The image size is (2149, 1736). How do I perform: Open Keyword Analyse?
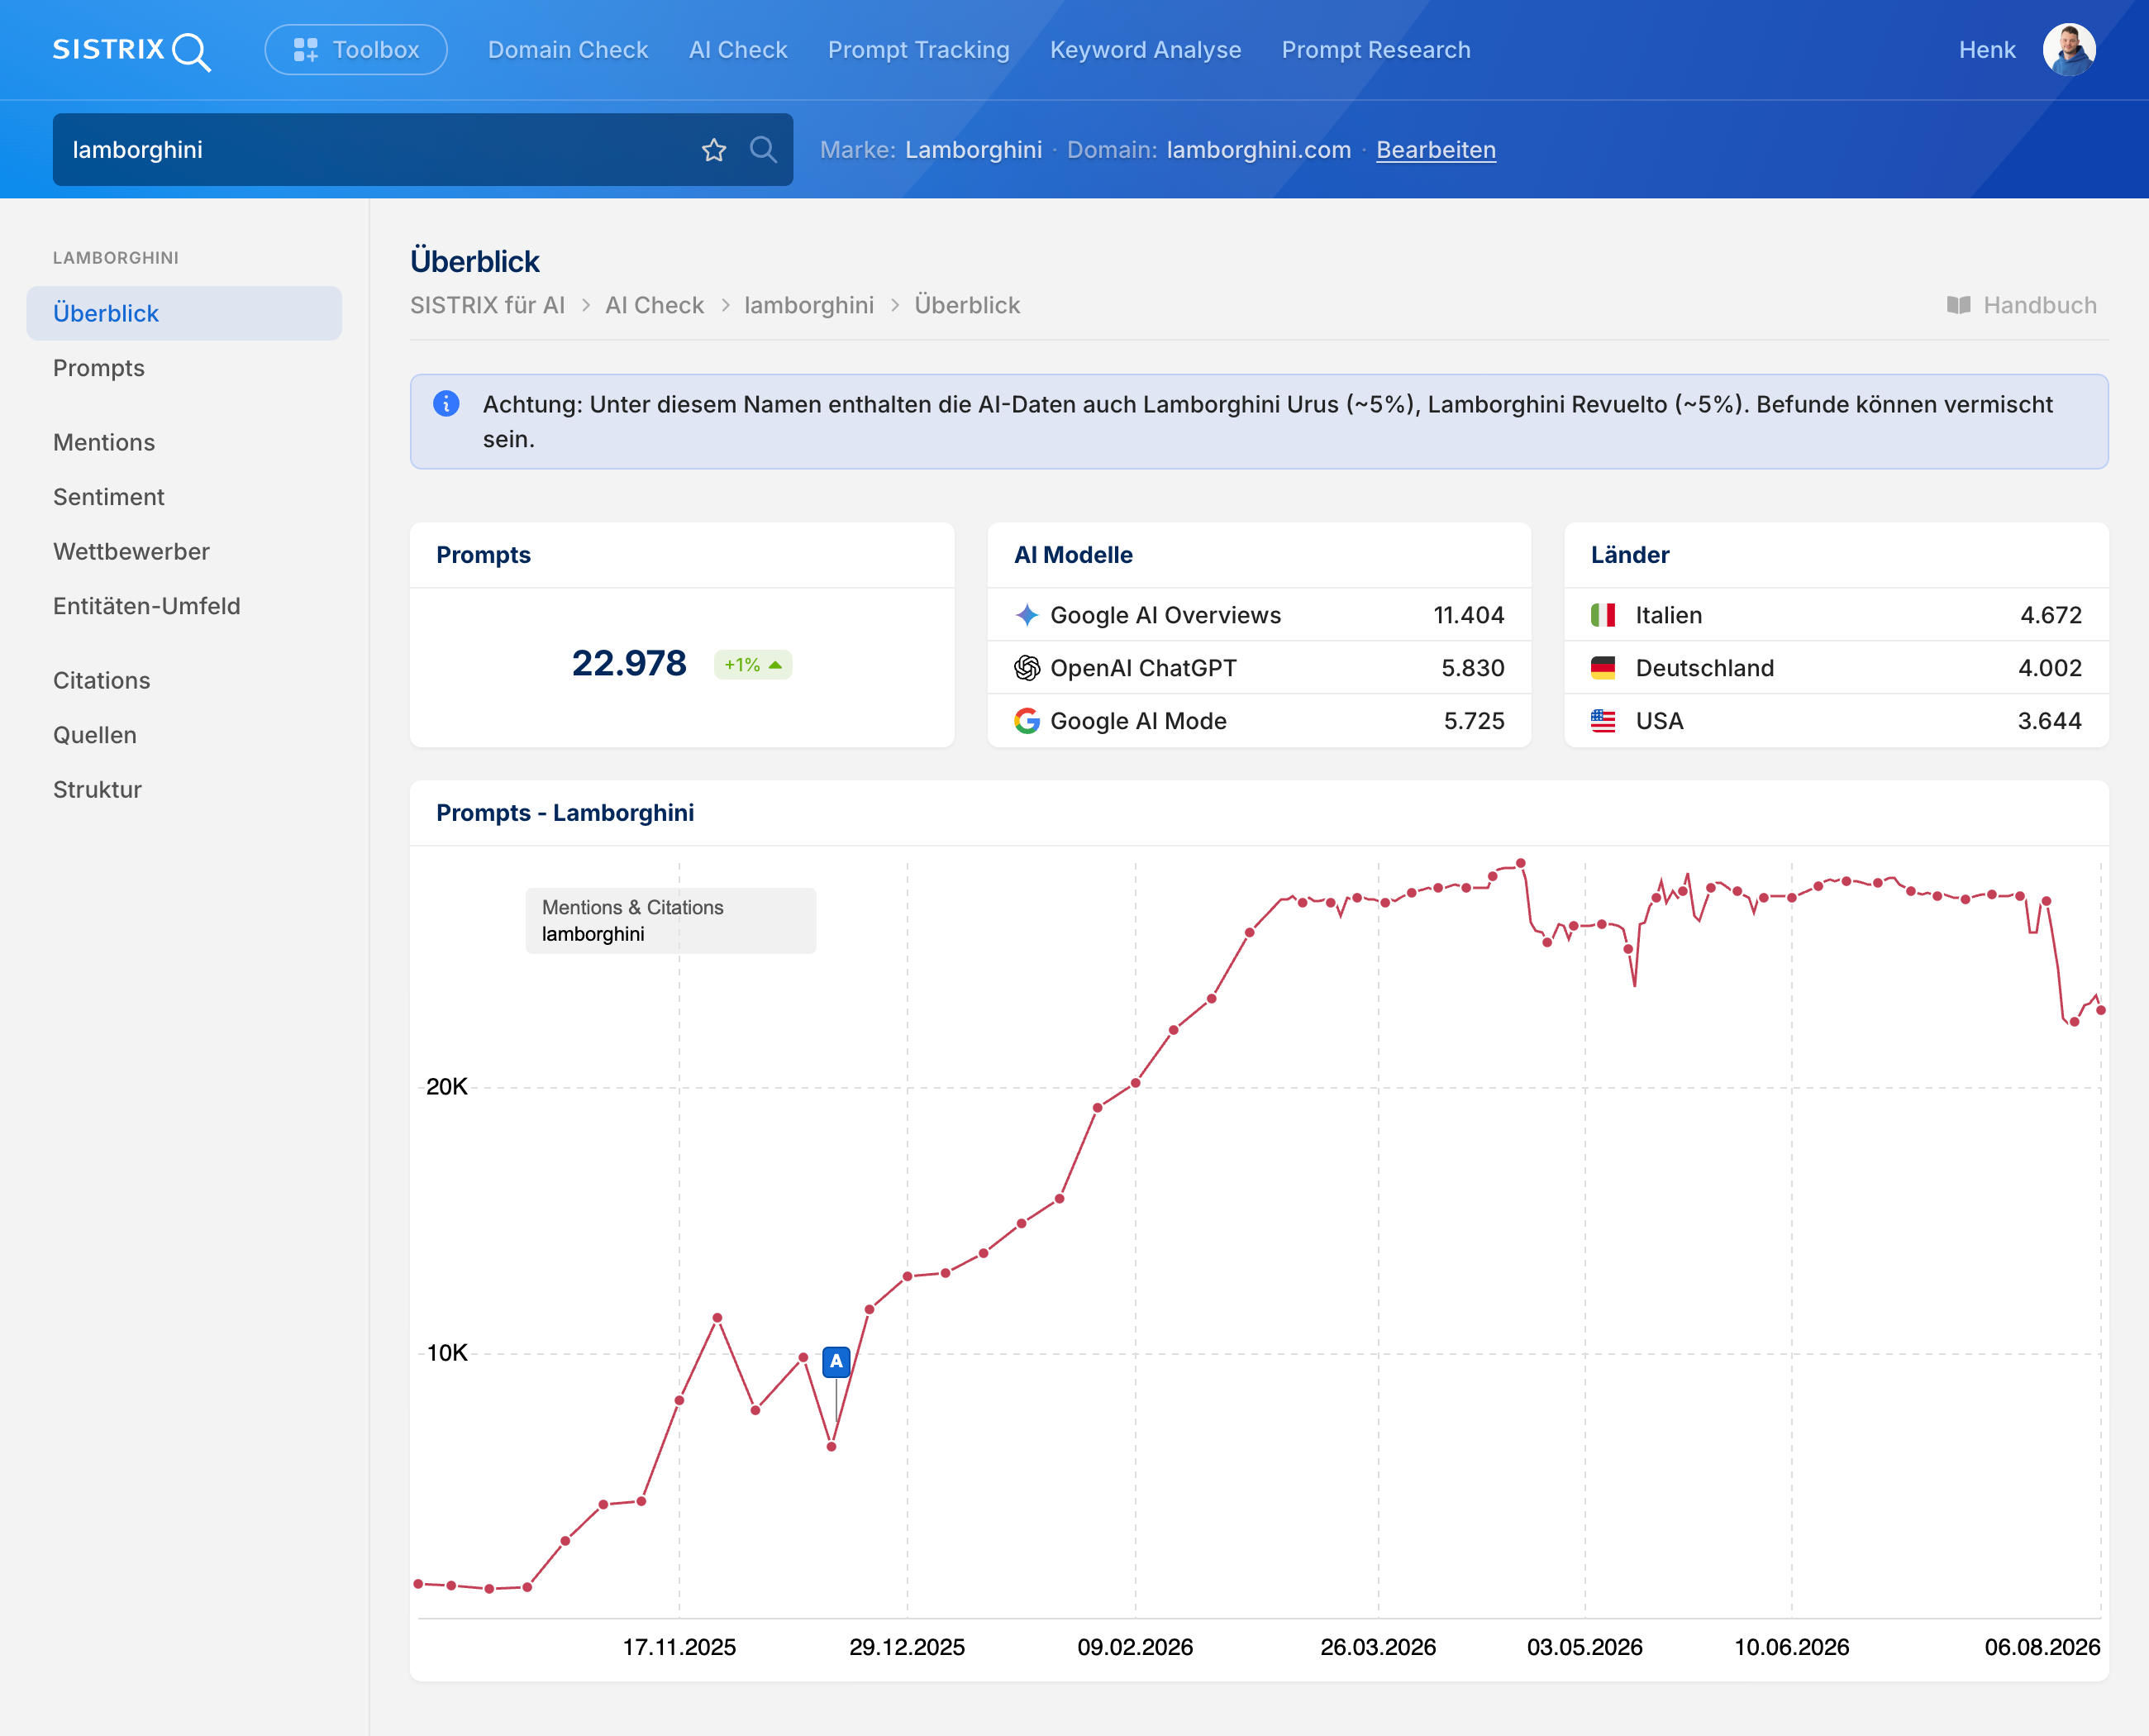tap(1146, 50)
